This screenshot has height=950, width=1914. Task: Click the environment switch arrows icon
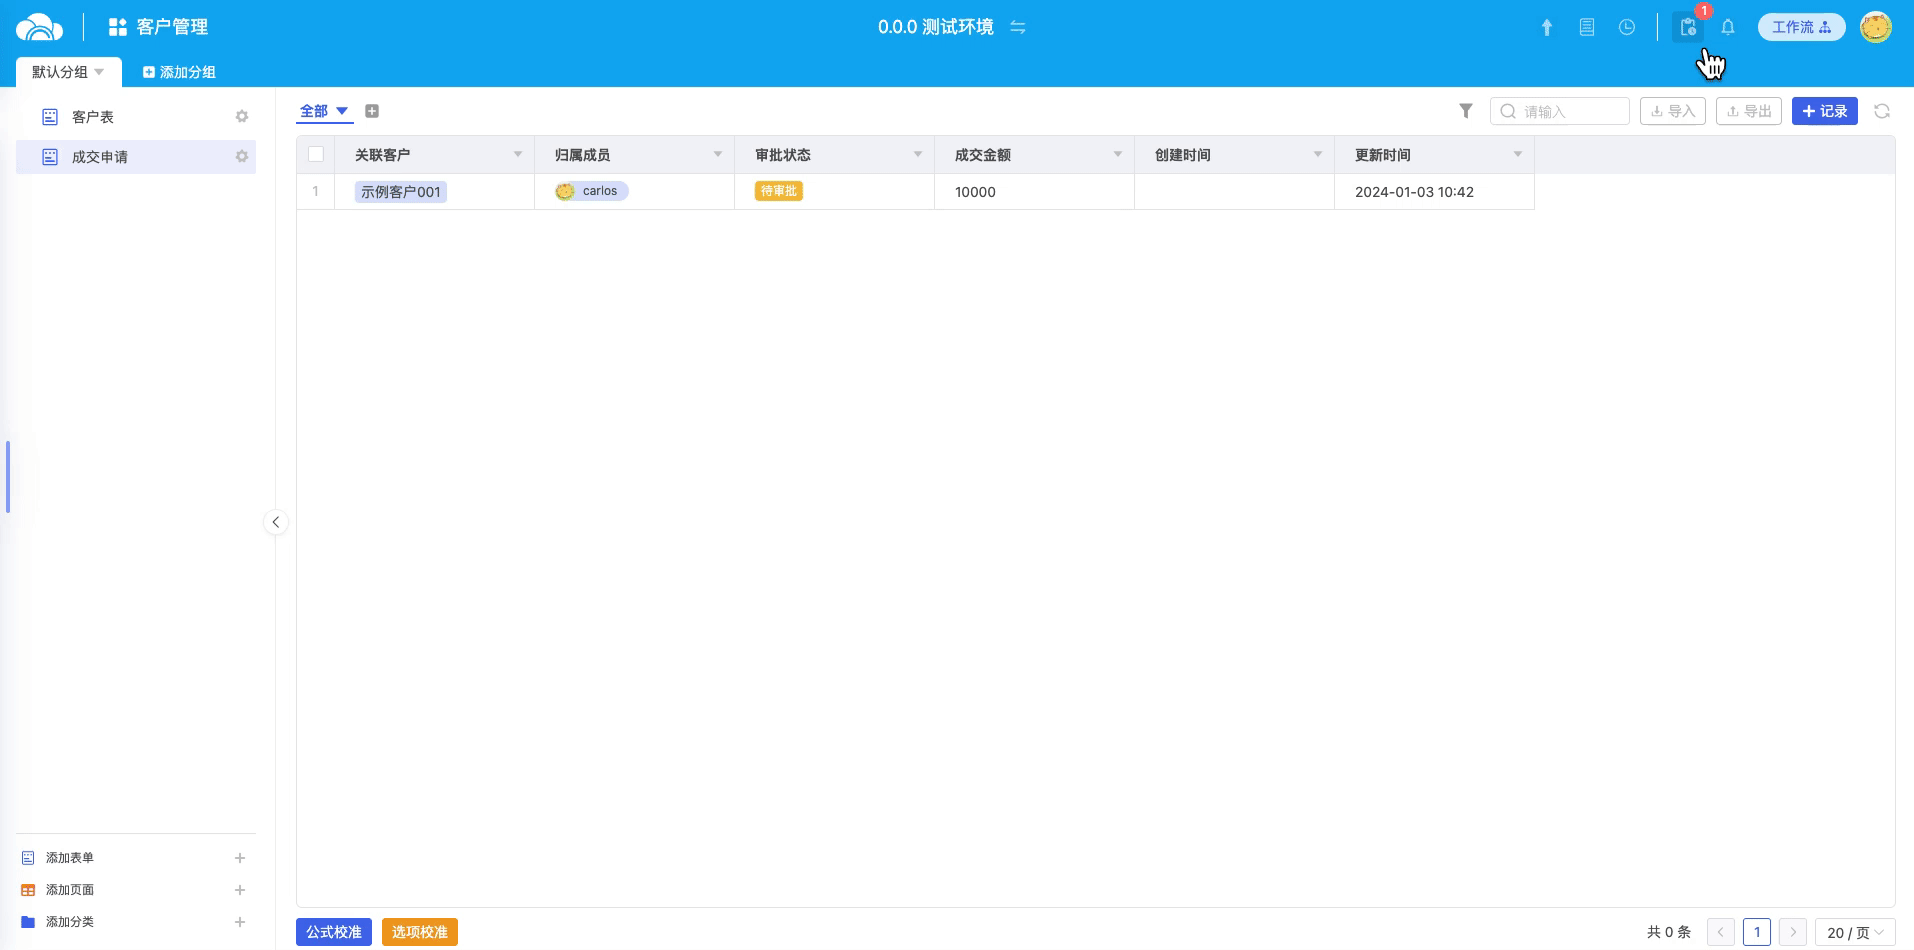(1018, 27)
